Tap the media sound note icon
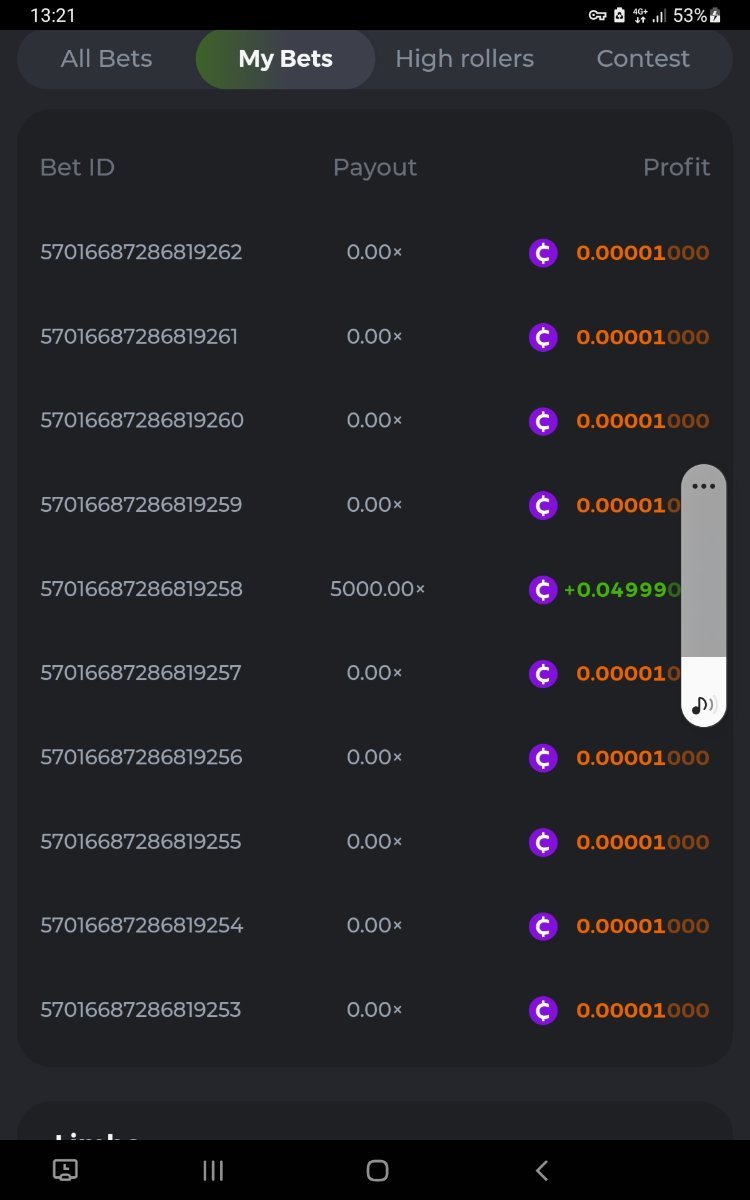The width and height of the screenshot is (750, 1200). point(703,705)
